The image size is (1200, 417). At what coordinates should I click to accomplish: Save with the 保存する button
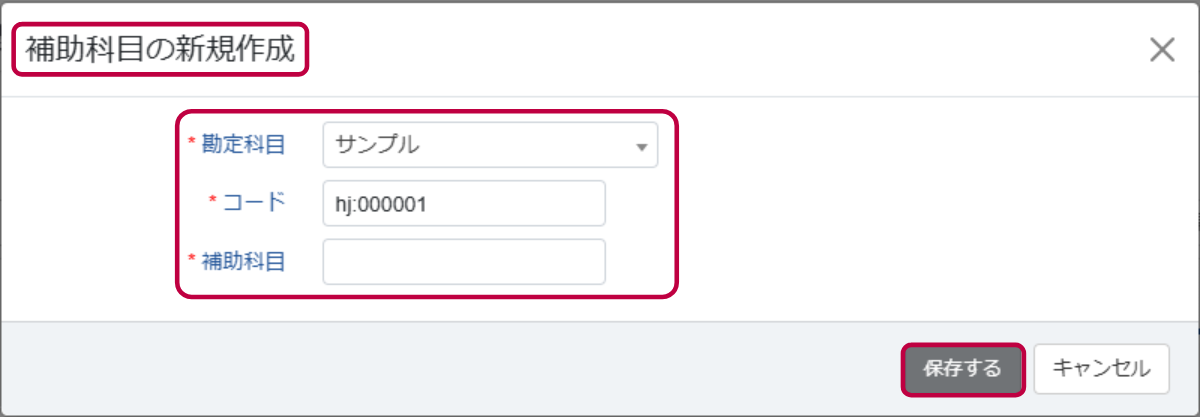(963, 368)
